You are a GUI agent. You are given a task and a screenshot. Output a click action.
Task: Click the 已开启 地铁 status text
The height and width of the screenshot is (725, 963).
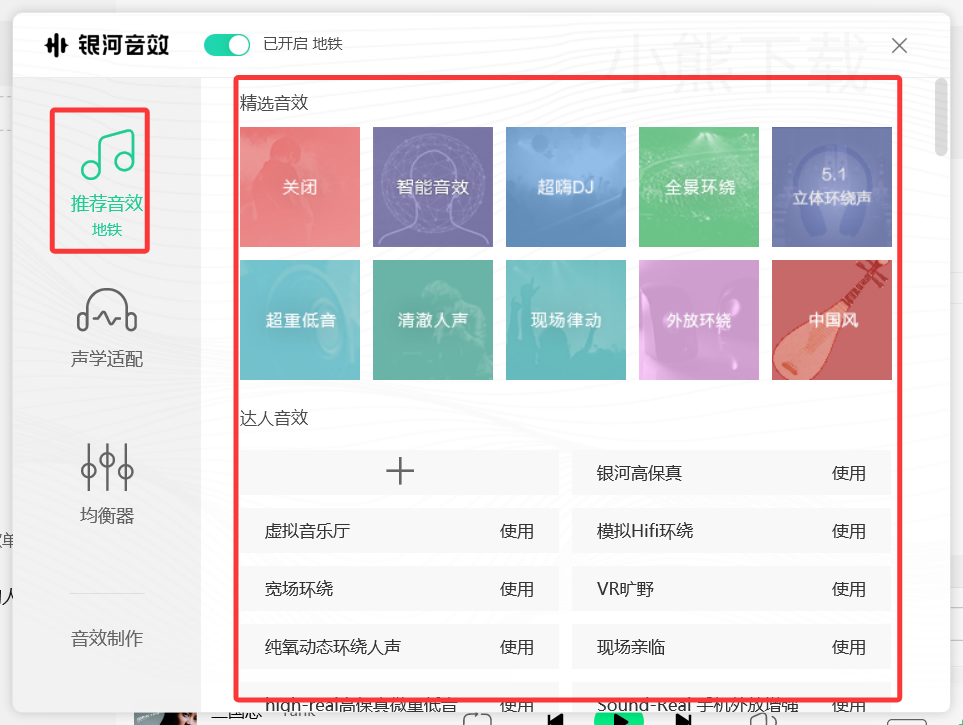[303, 44]
